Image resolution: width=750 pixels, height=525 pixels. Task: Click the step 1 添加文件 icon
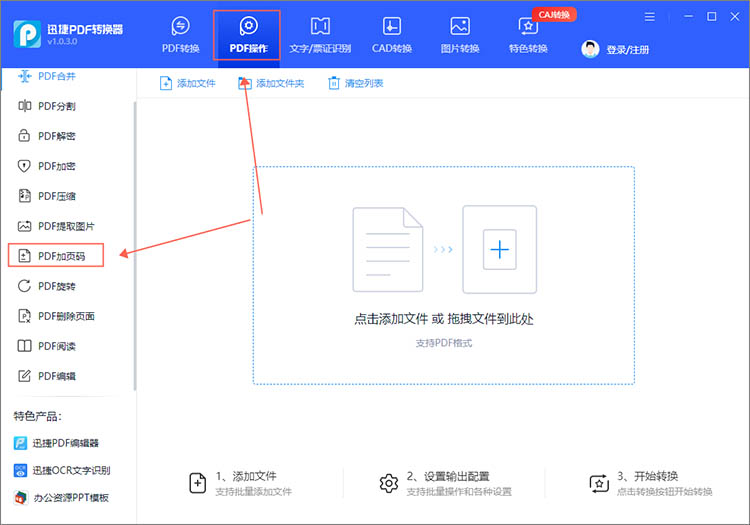[198, 483]
